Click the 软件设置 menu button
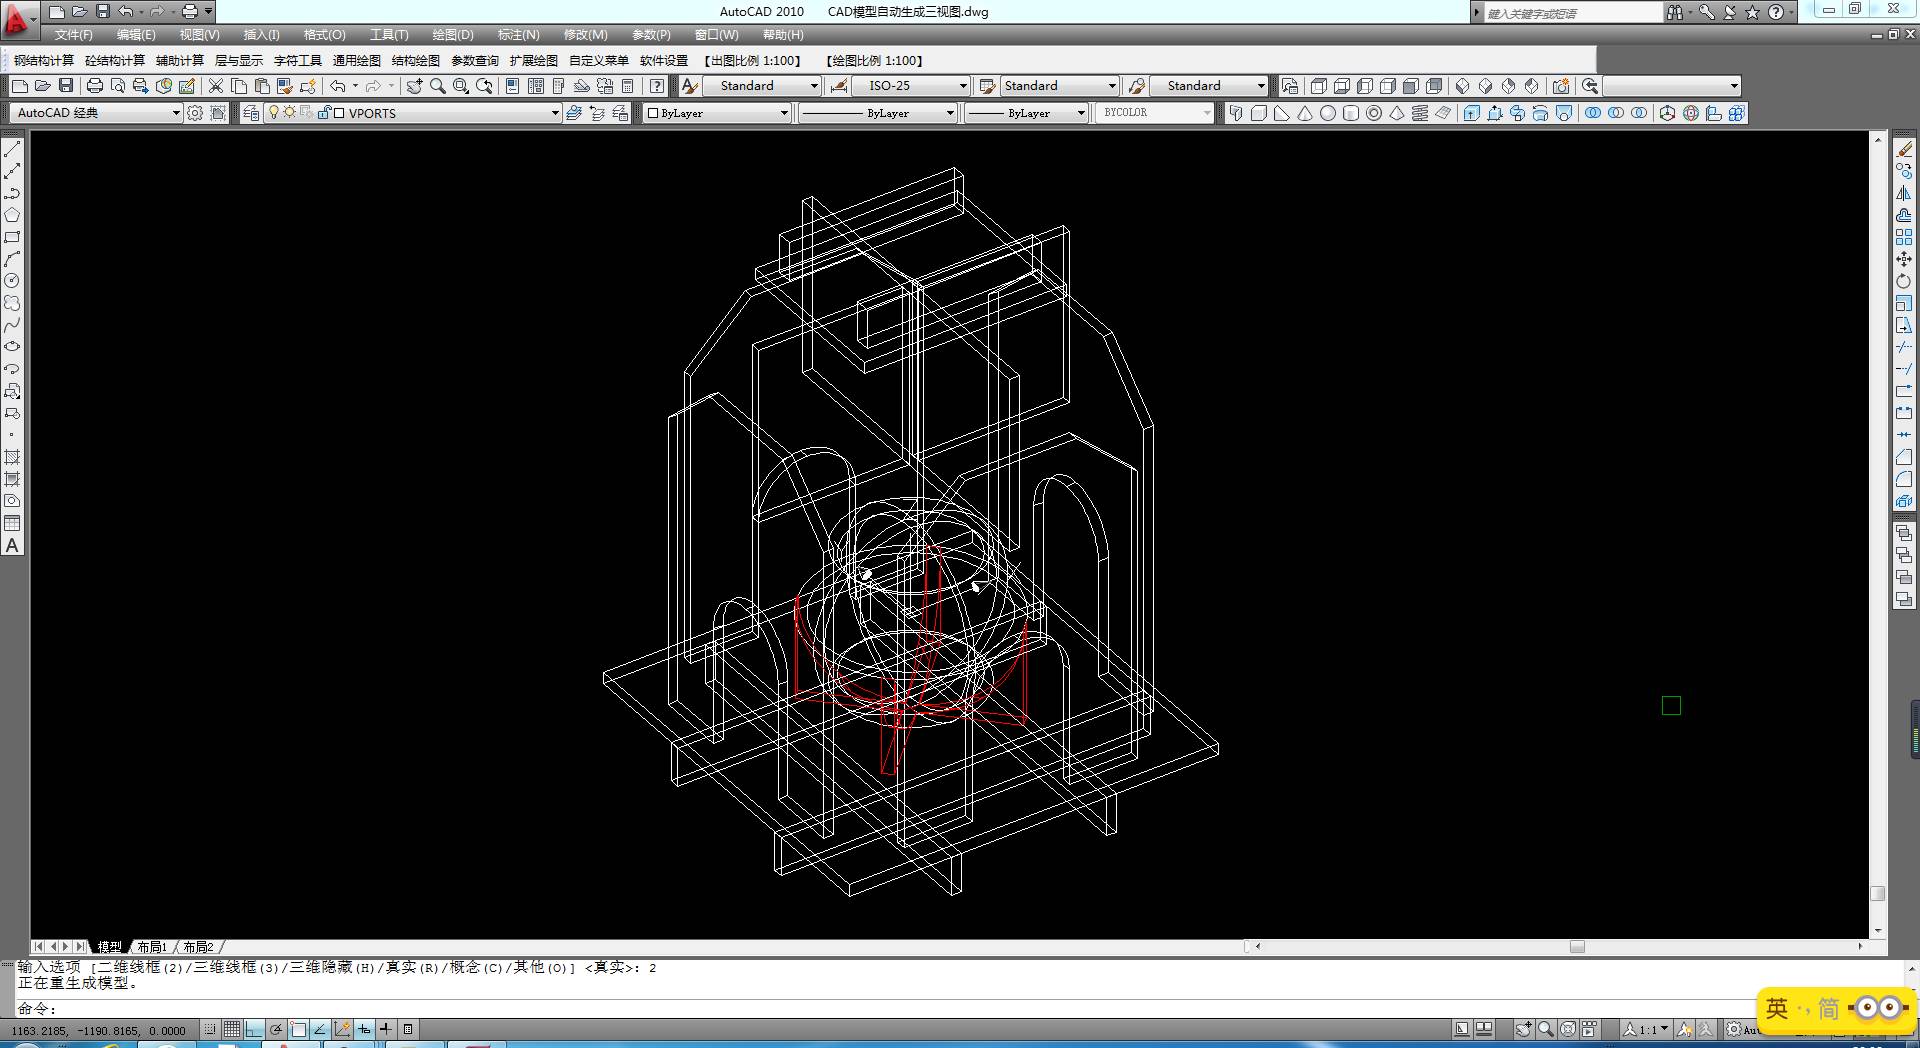 click(664, 61)
